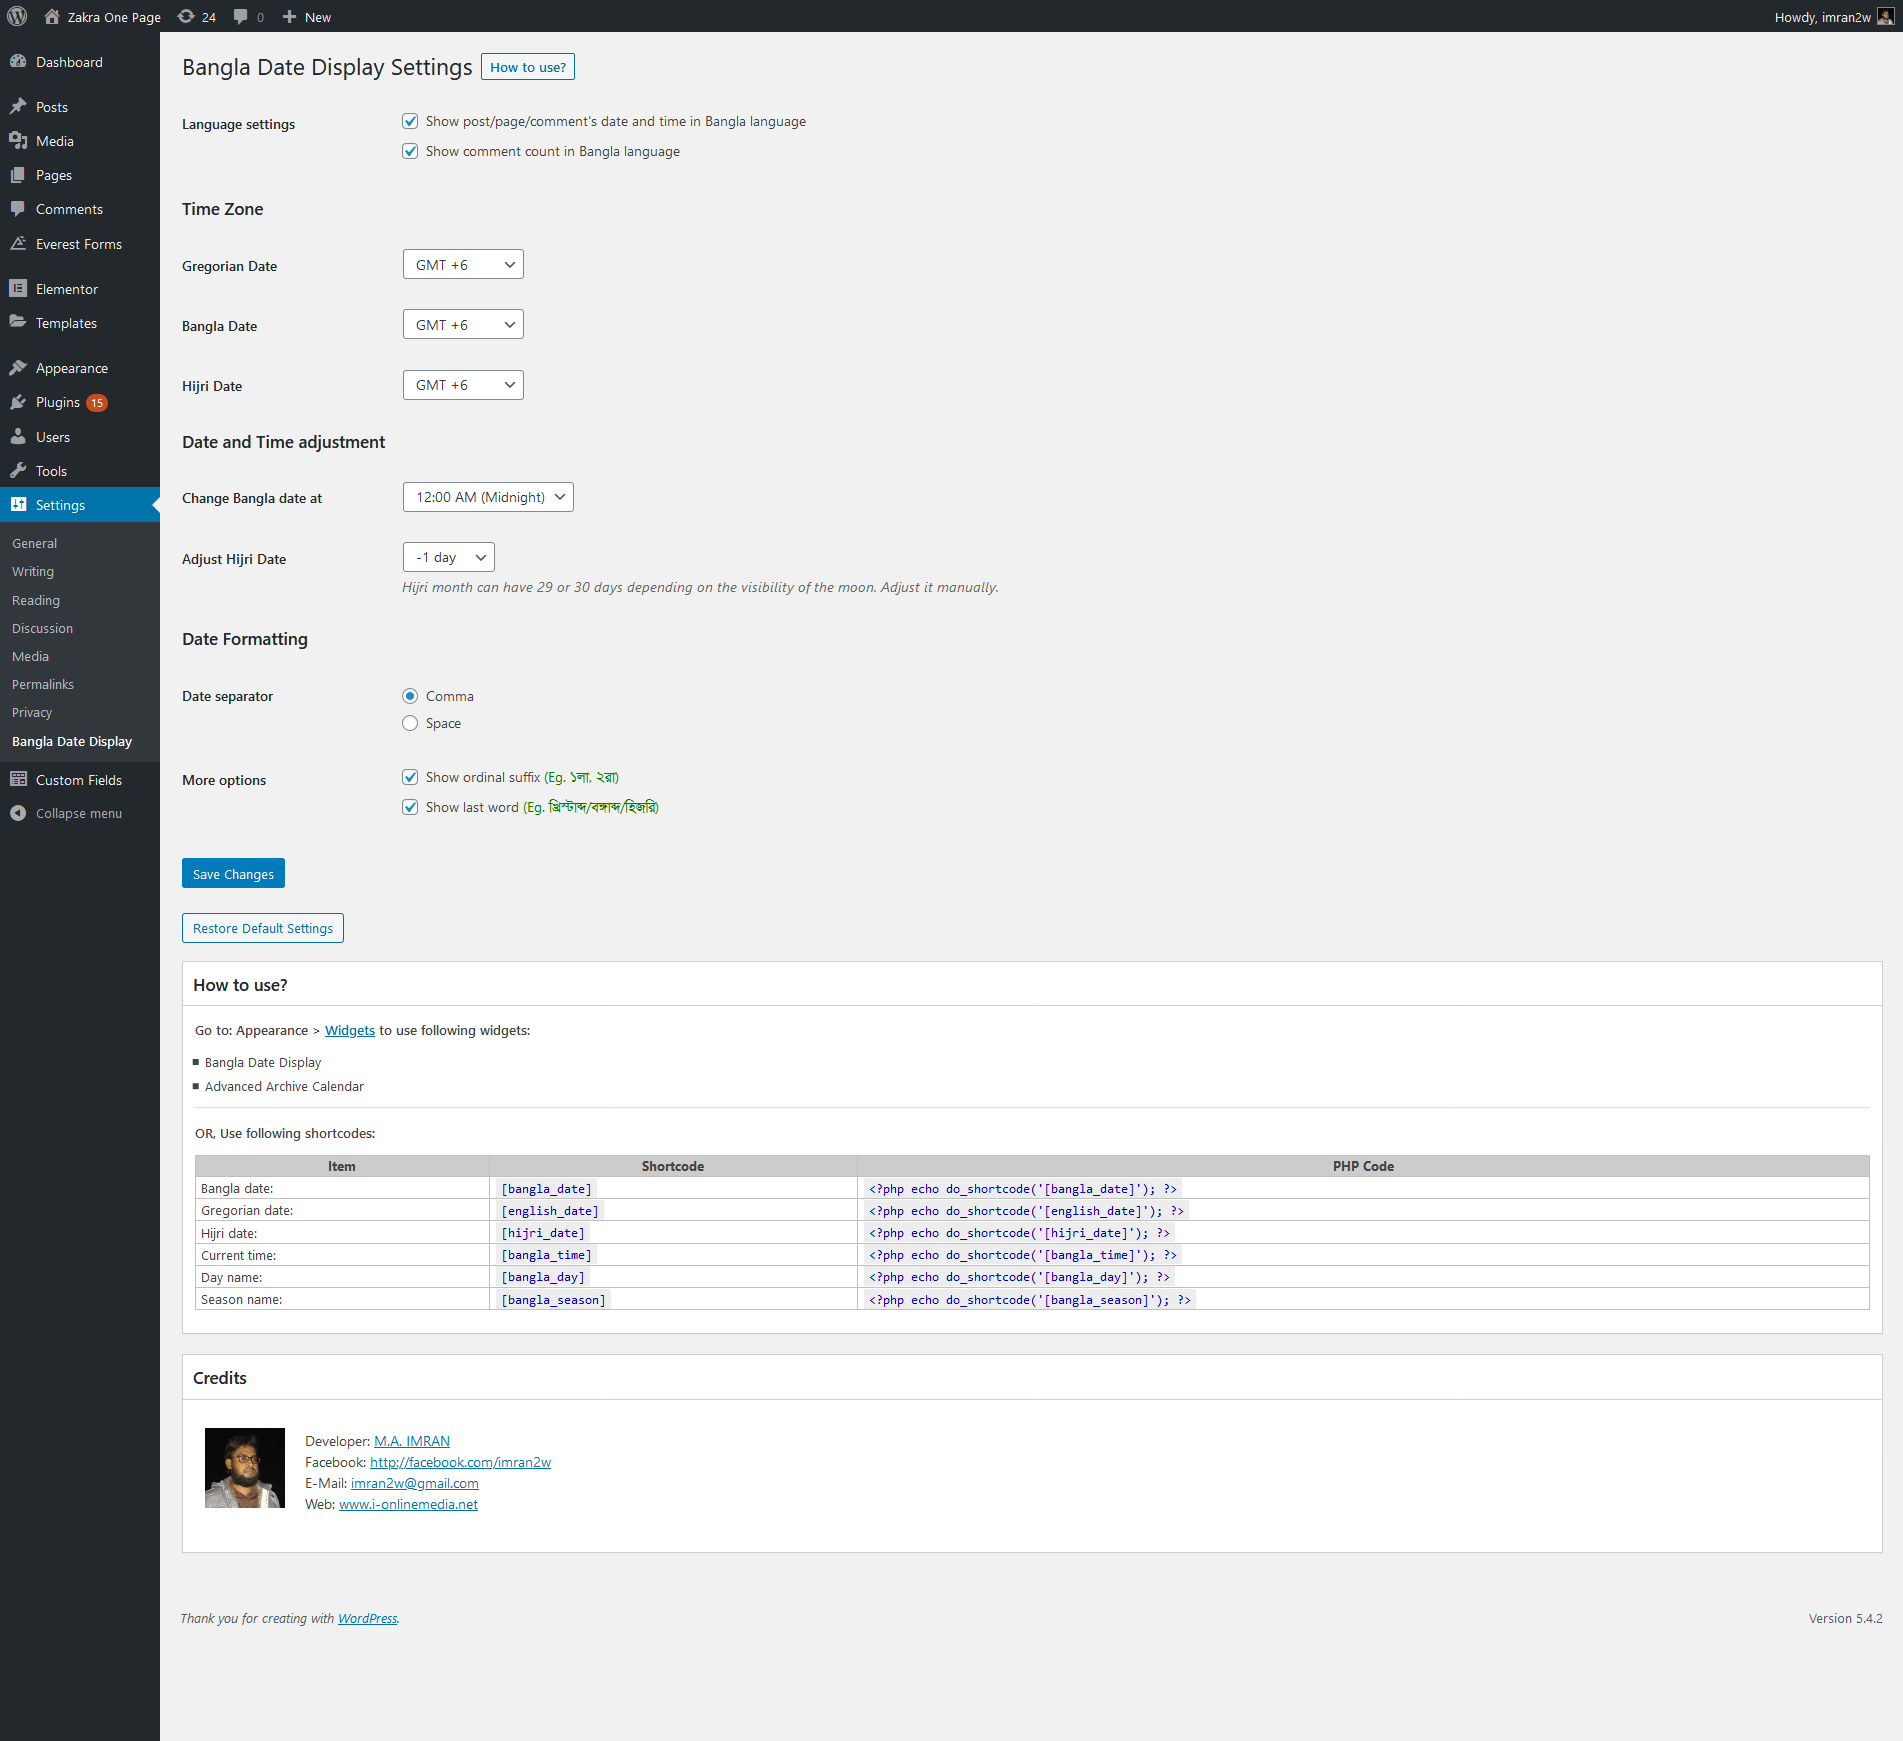Image resolution: width=1903 pixels, height=1741 pixels.
Task: Click the developer photo in Credits
Action: click(245, 1467)
